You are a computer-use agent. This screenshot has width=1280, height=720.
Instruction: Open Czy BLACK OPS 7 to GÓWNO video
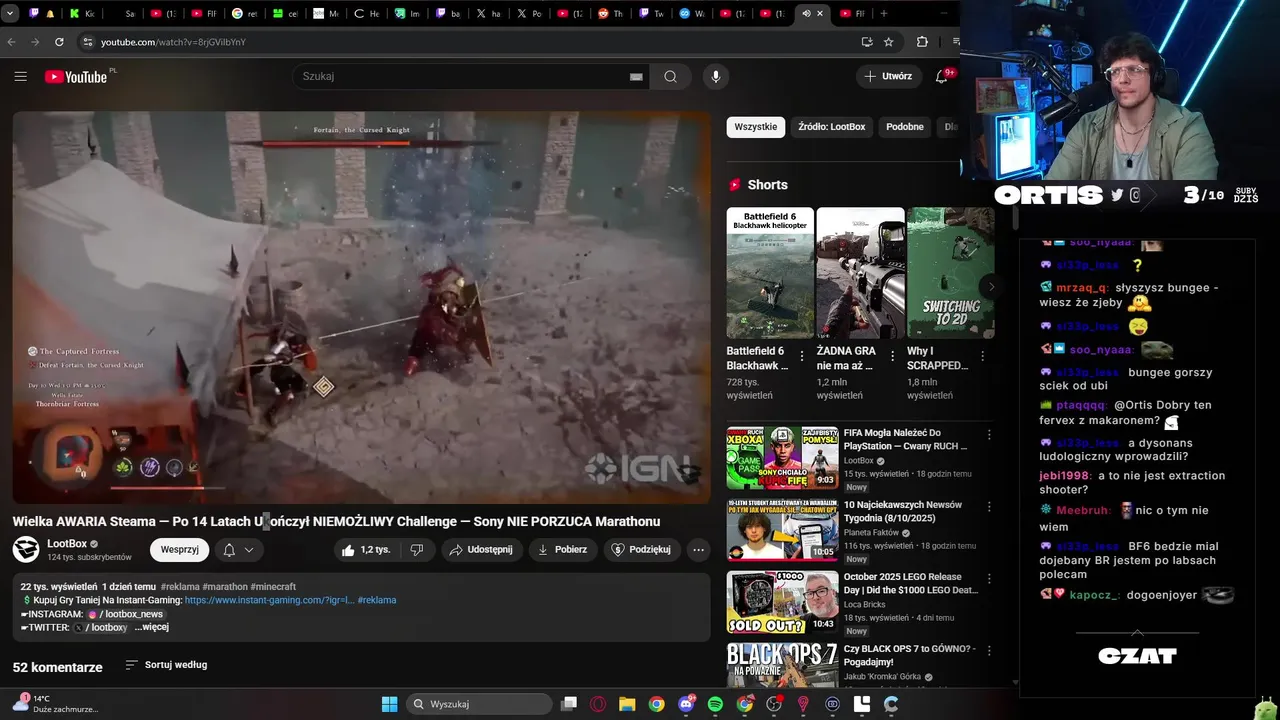[910, 655]
